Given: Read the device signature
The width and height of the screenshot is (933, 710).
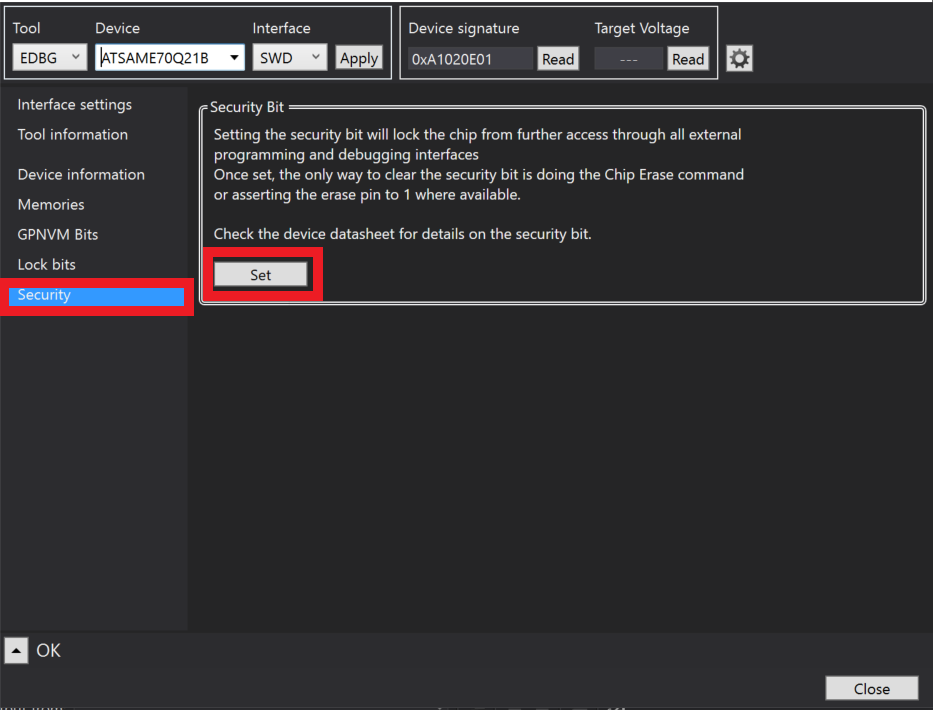Looking at the screenshot, I should point(557,59).
